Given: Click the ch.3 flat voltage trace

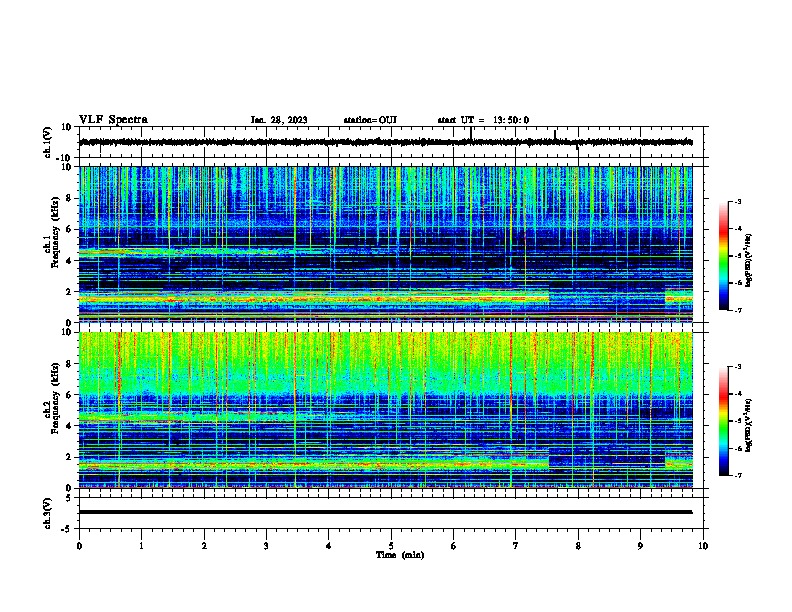Looking at the screenshot, I should tap(385, 512).
